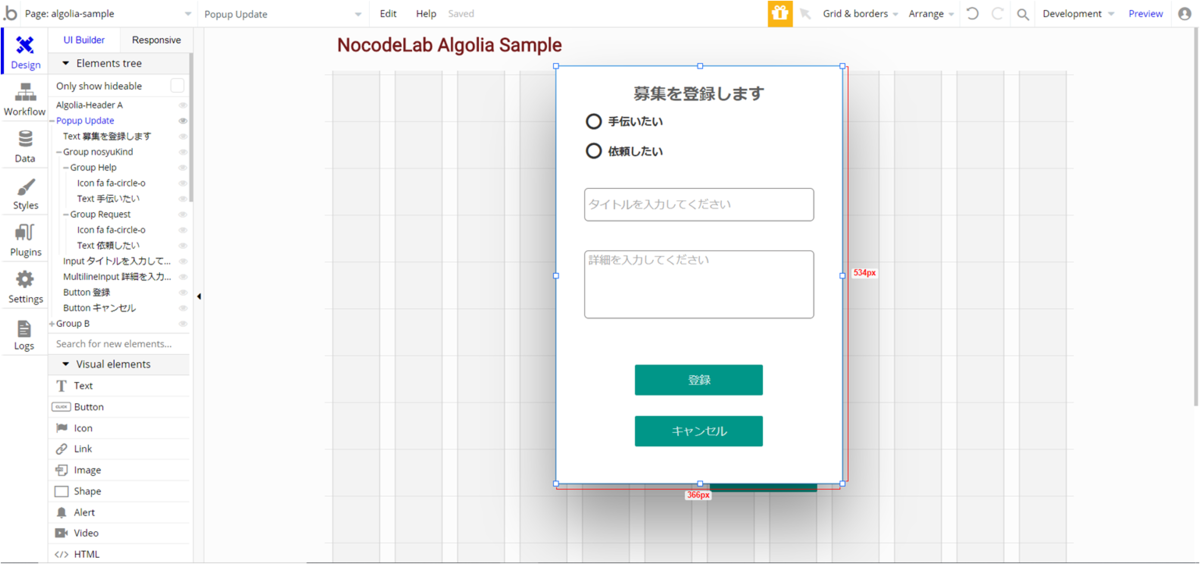Select the Icon visual element
The image size is (1200, 564).
(118, 428)
